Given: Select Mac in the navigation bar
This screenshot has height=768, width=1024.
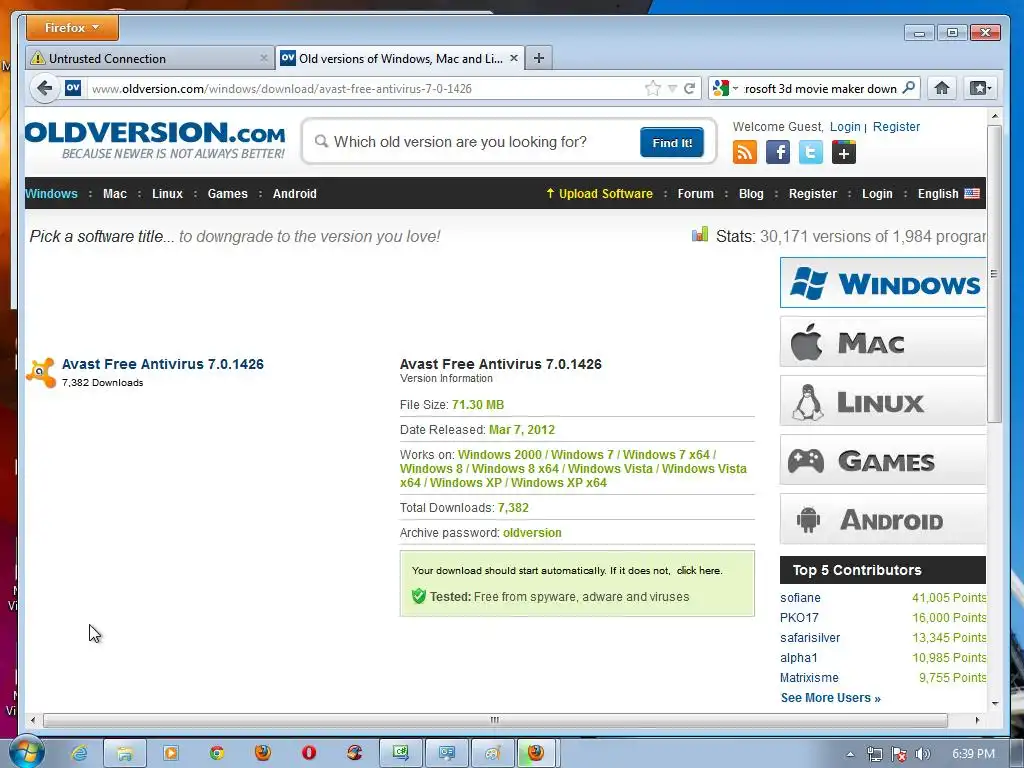Looking at the screenshot, I should point(115,194).
